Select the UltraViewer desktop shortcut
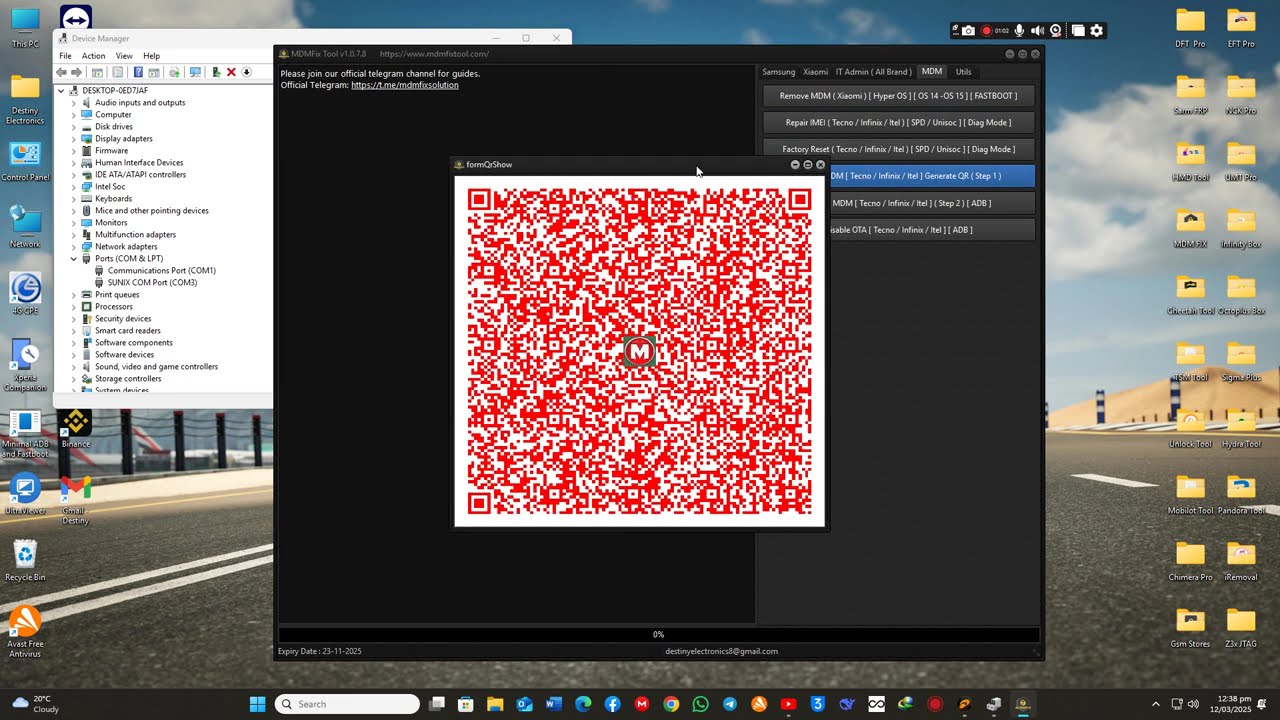The width and height of the screenshot is (1280, 720). click(25, 496)
